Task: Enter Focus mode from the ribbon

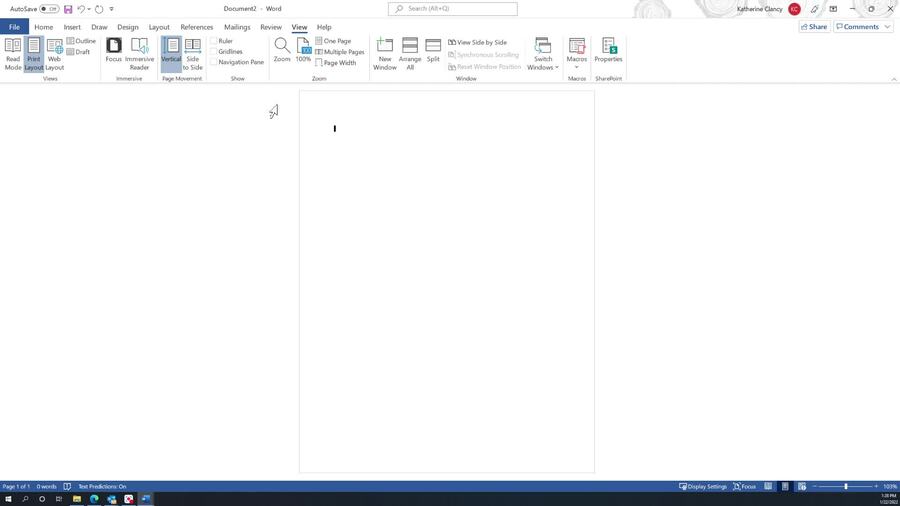Action: tap(114, 50)
